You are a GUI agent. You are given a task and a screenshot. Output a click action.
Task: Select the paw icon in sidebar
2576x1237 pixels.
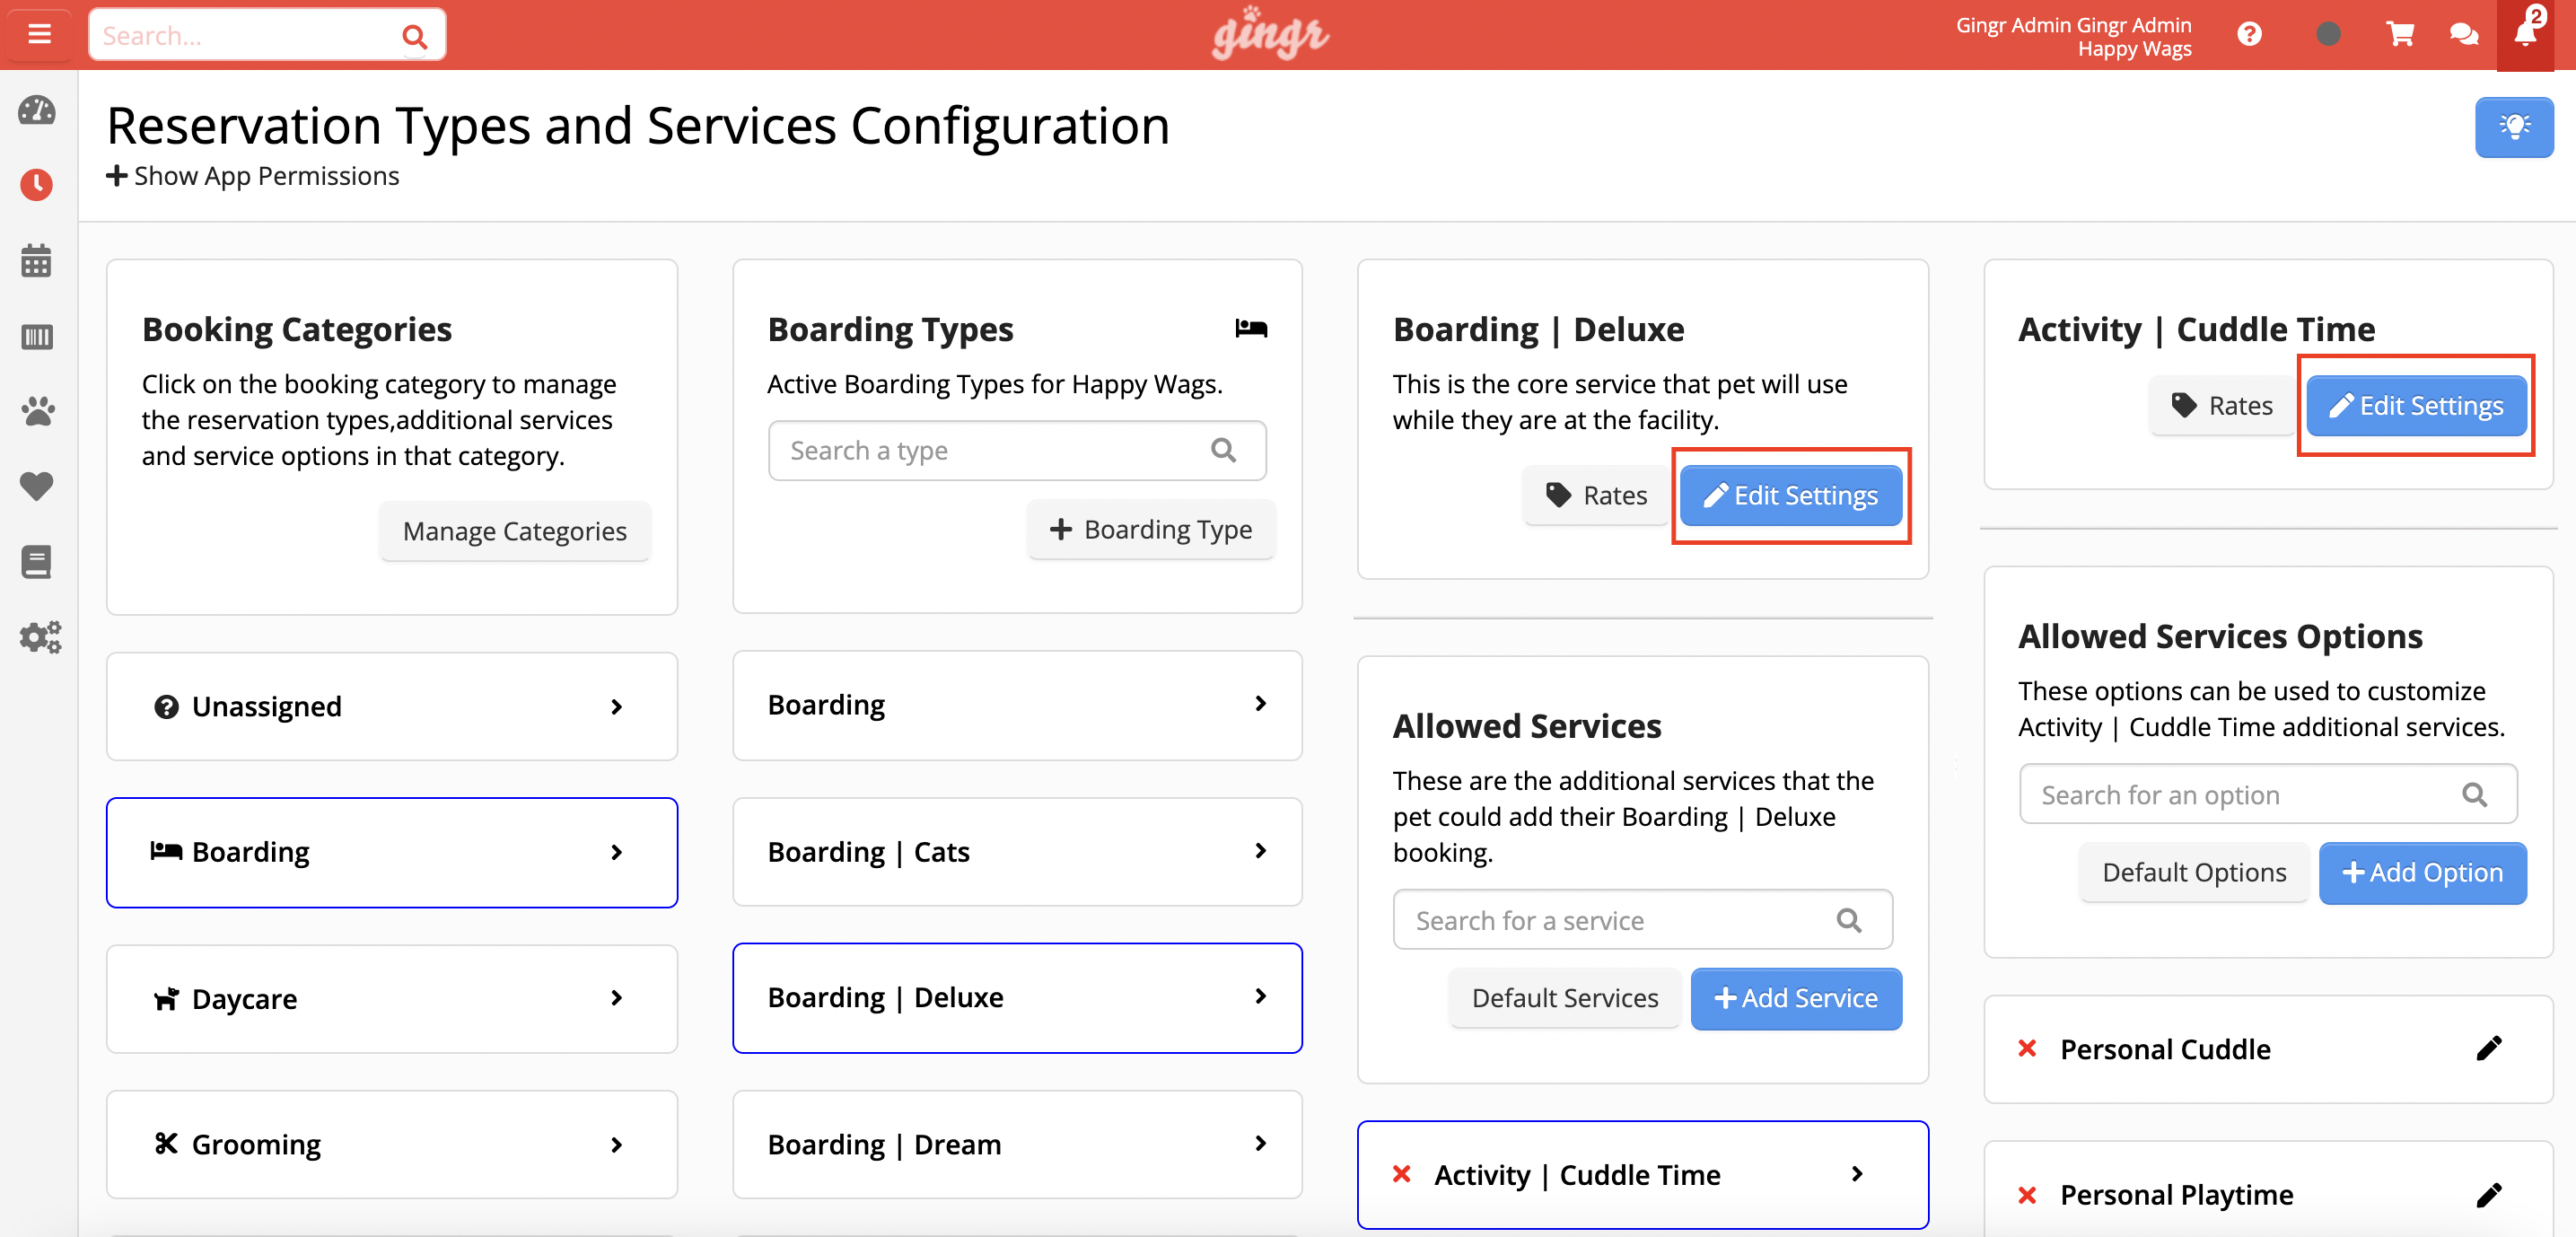37,411
